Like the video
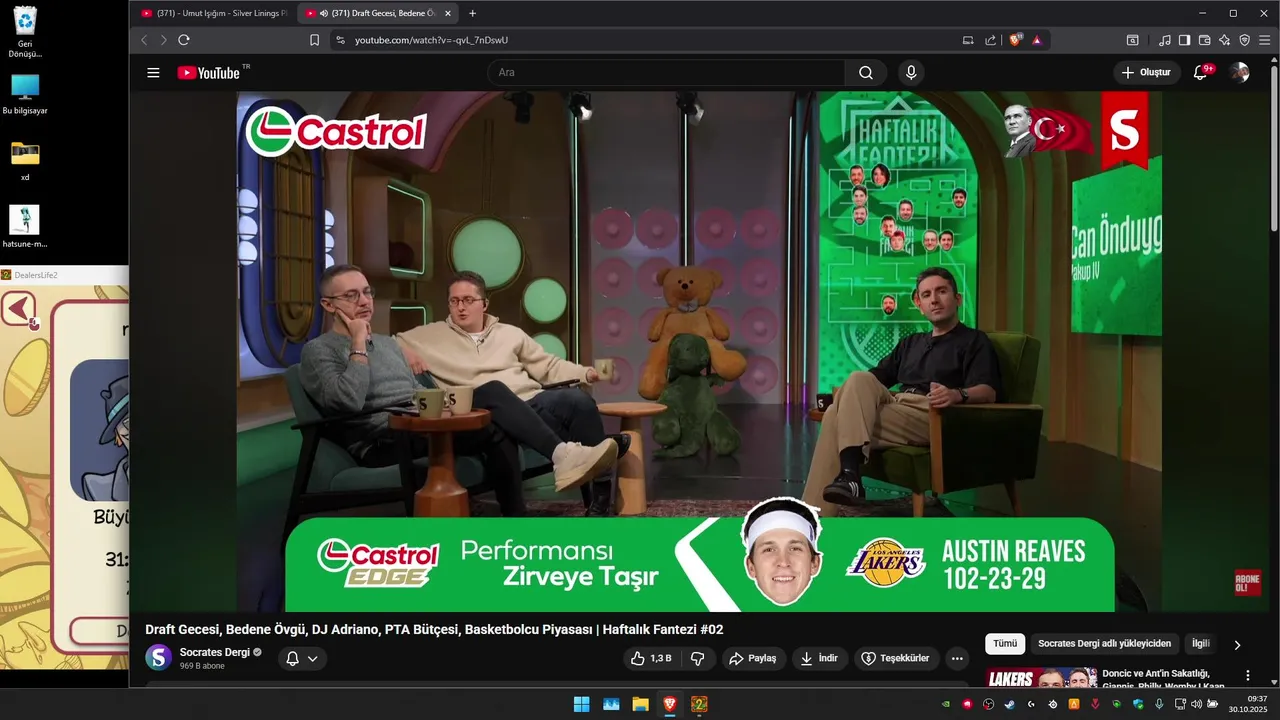Image resolution: width=1280 pixels, height=720 pixels. coord(650,658)
